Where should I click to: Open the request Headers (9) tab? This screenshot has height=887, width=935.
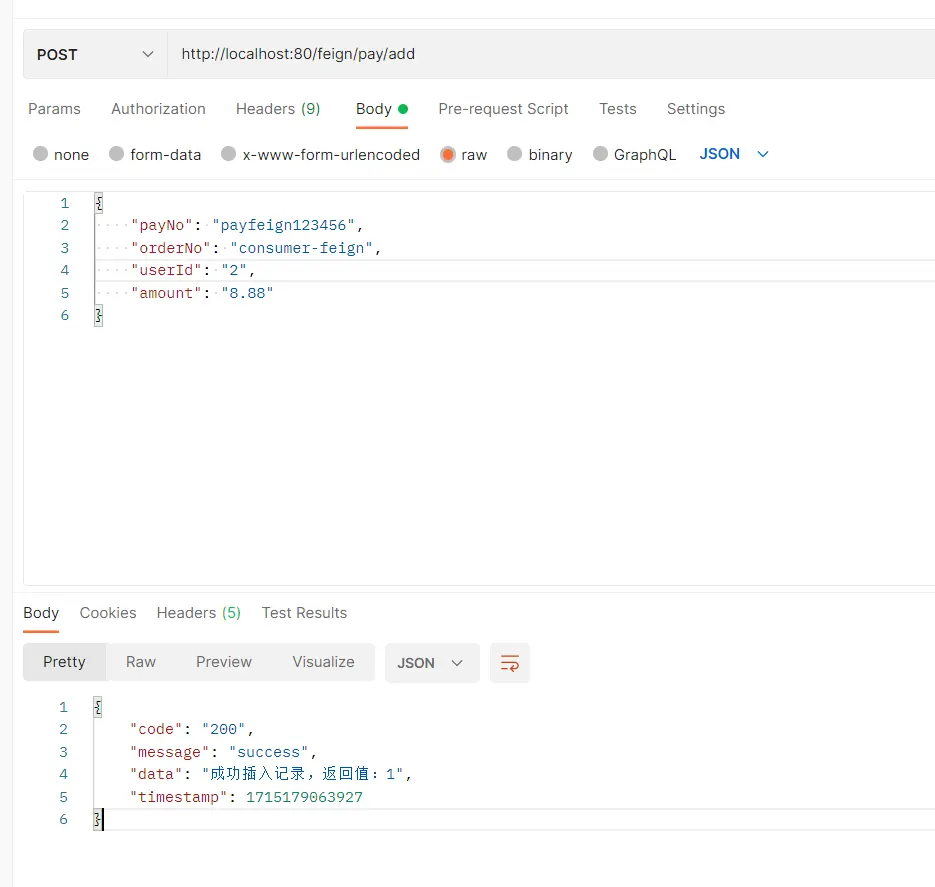click(278, 109)
